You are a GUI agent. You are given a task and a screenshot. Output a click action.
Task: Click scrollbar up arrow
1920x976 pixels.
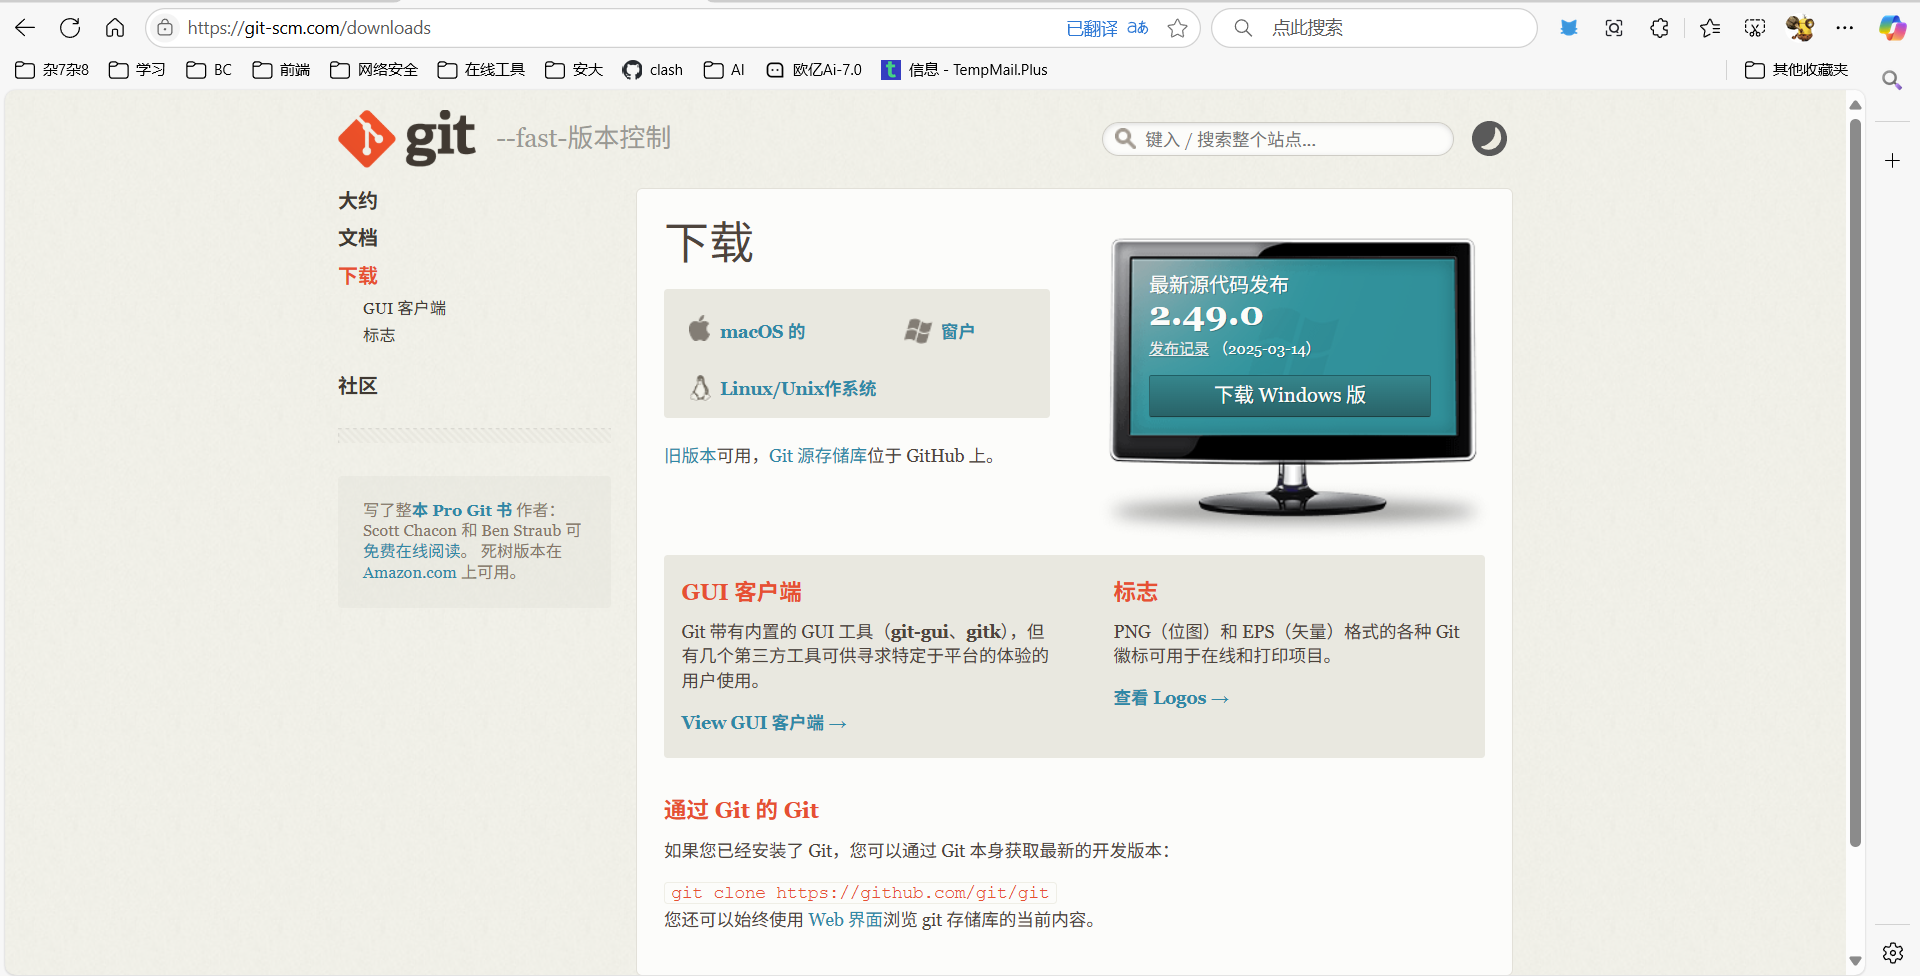(1855, 105)
